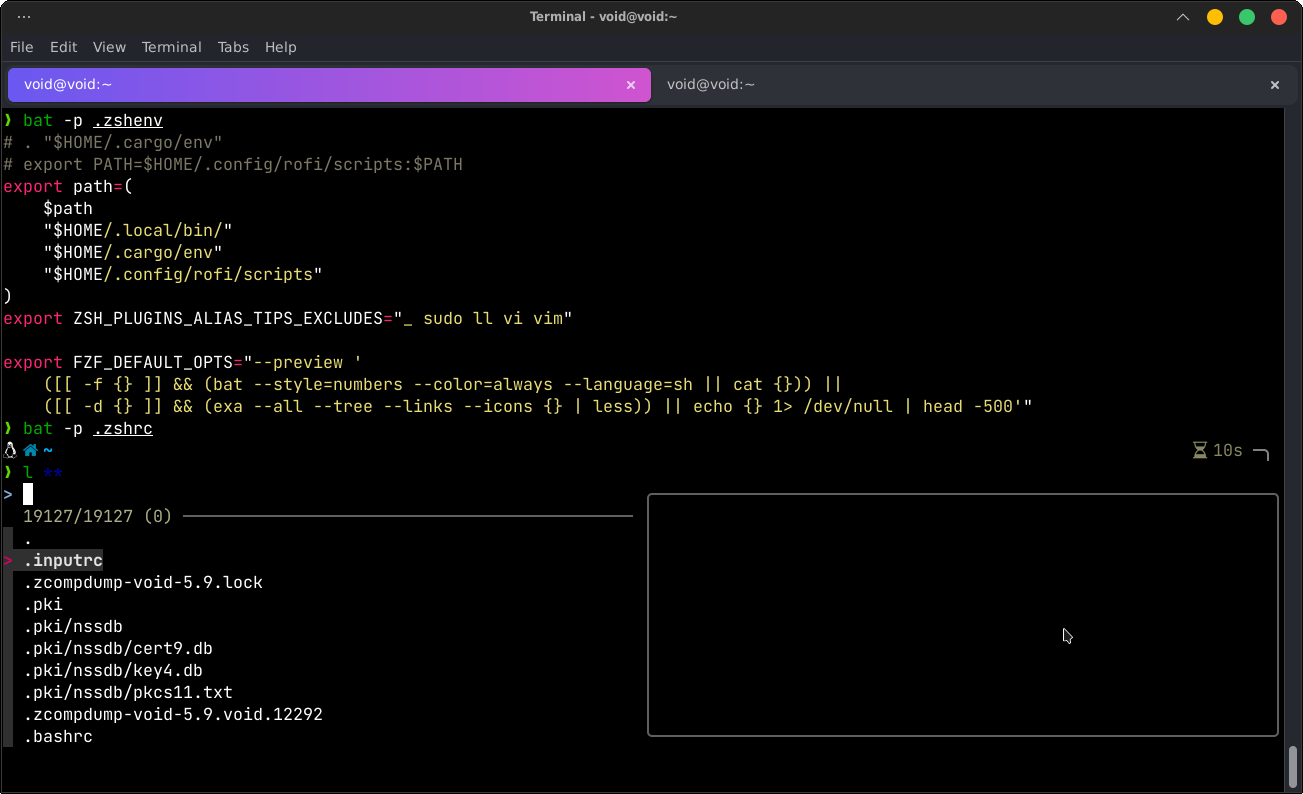Viewport: 1303px width, 794px height.
Task: Click the ellipsis icon in the title bar
Action: click(x=24, y=16)
